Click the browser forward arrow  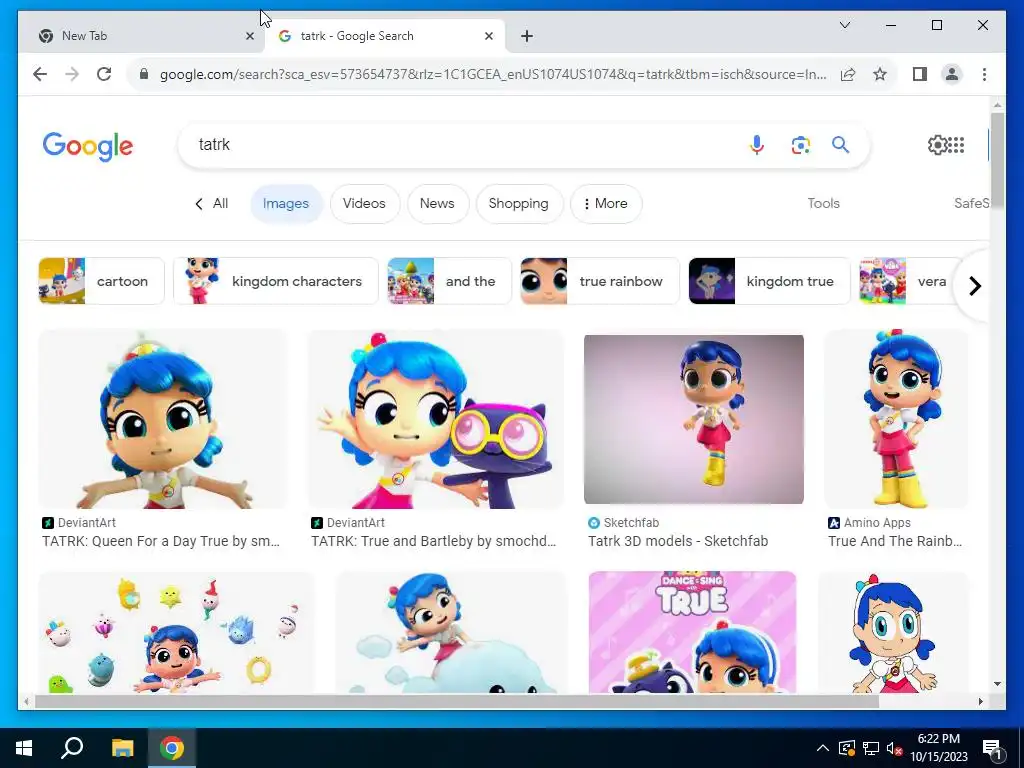[72, 74]
